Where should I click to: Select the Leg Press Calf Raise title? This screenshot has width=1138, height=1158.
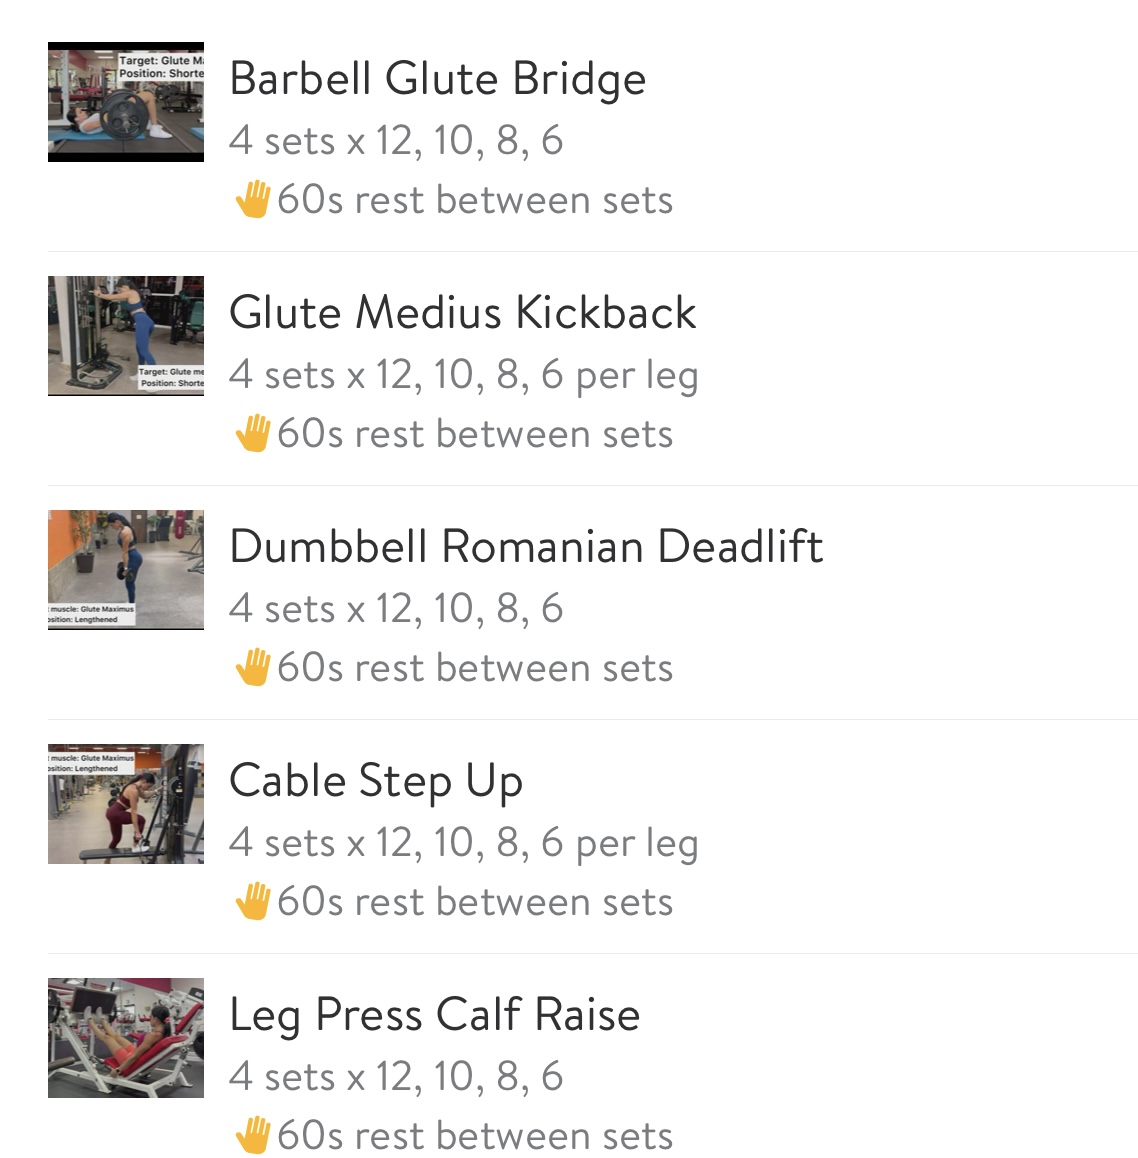434,1015
